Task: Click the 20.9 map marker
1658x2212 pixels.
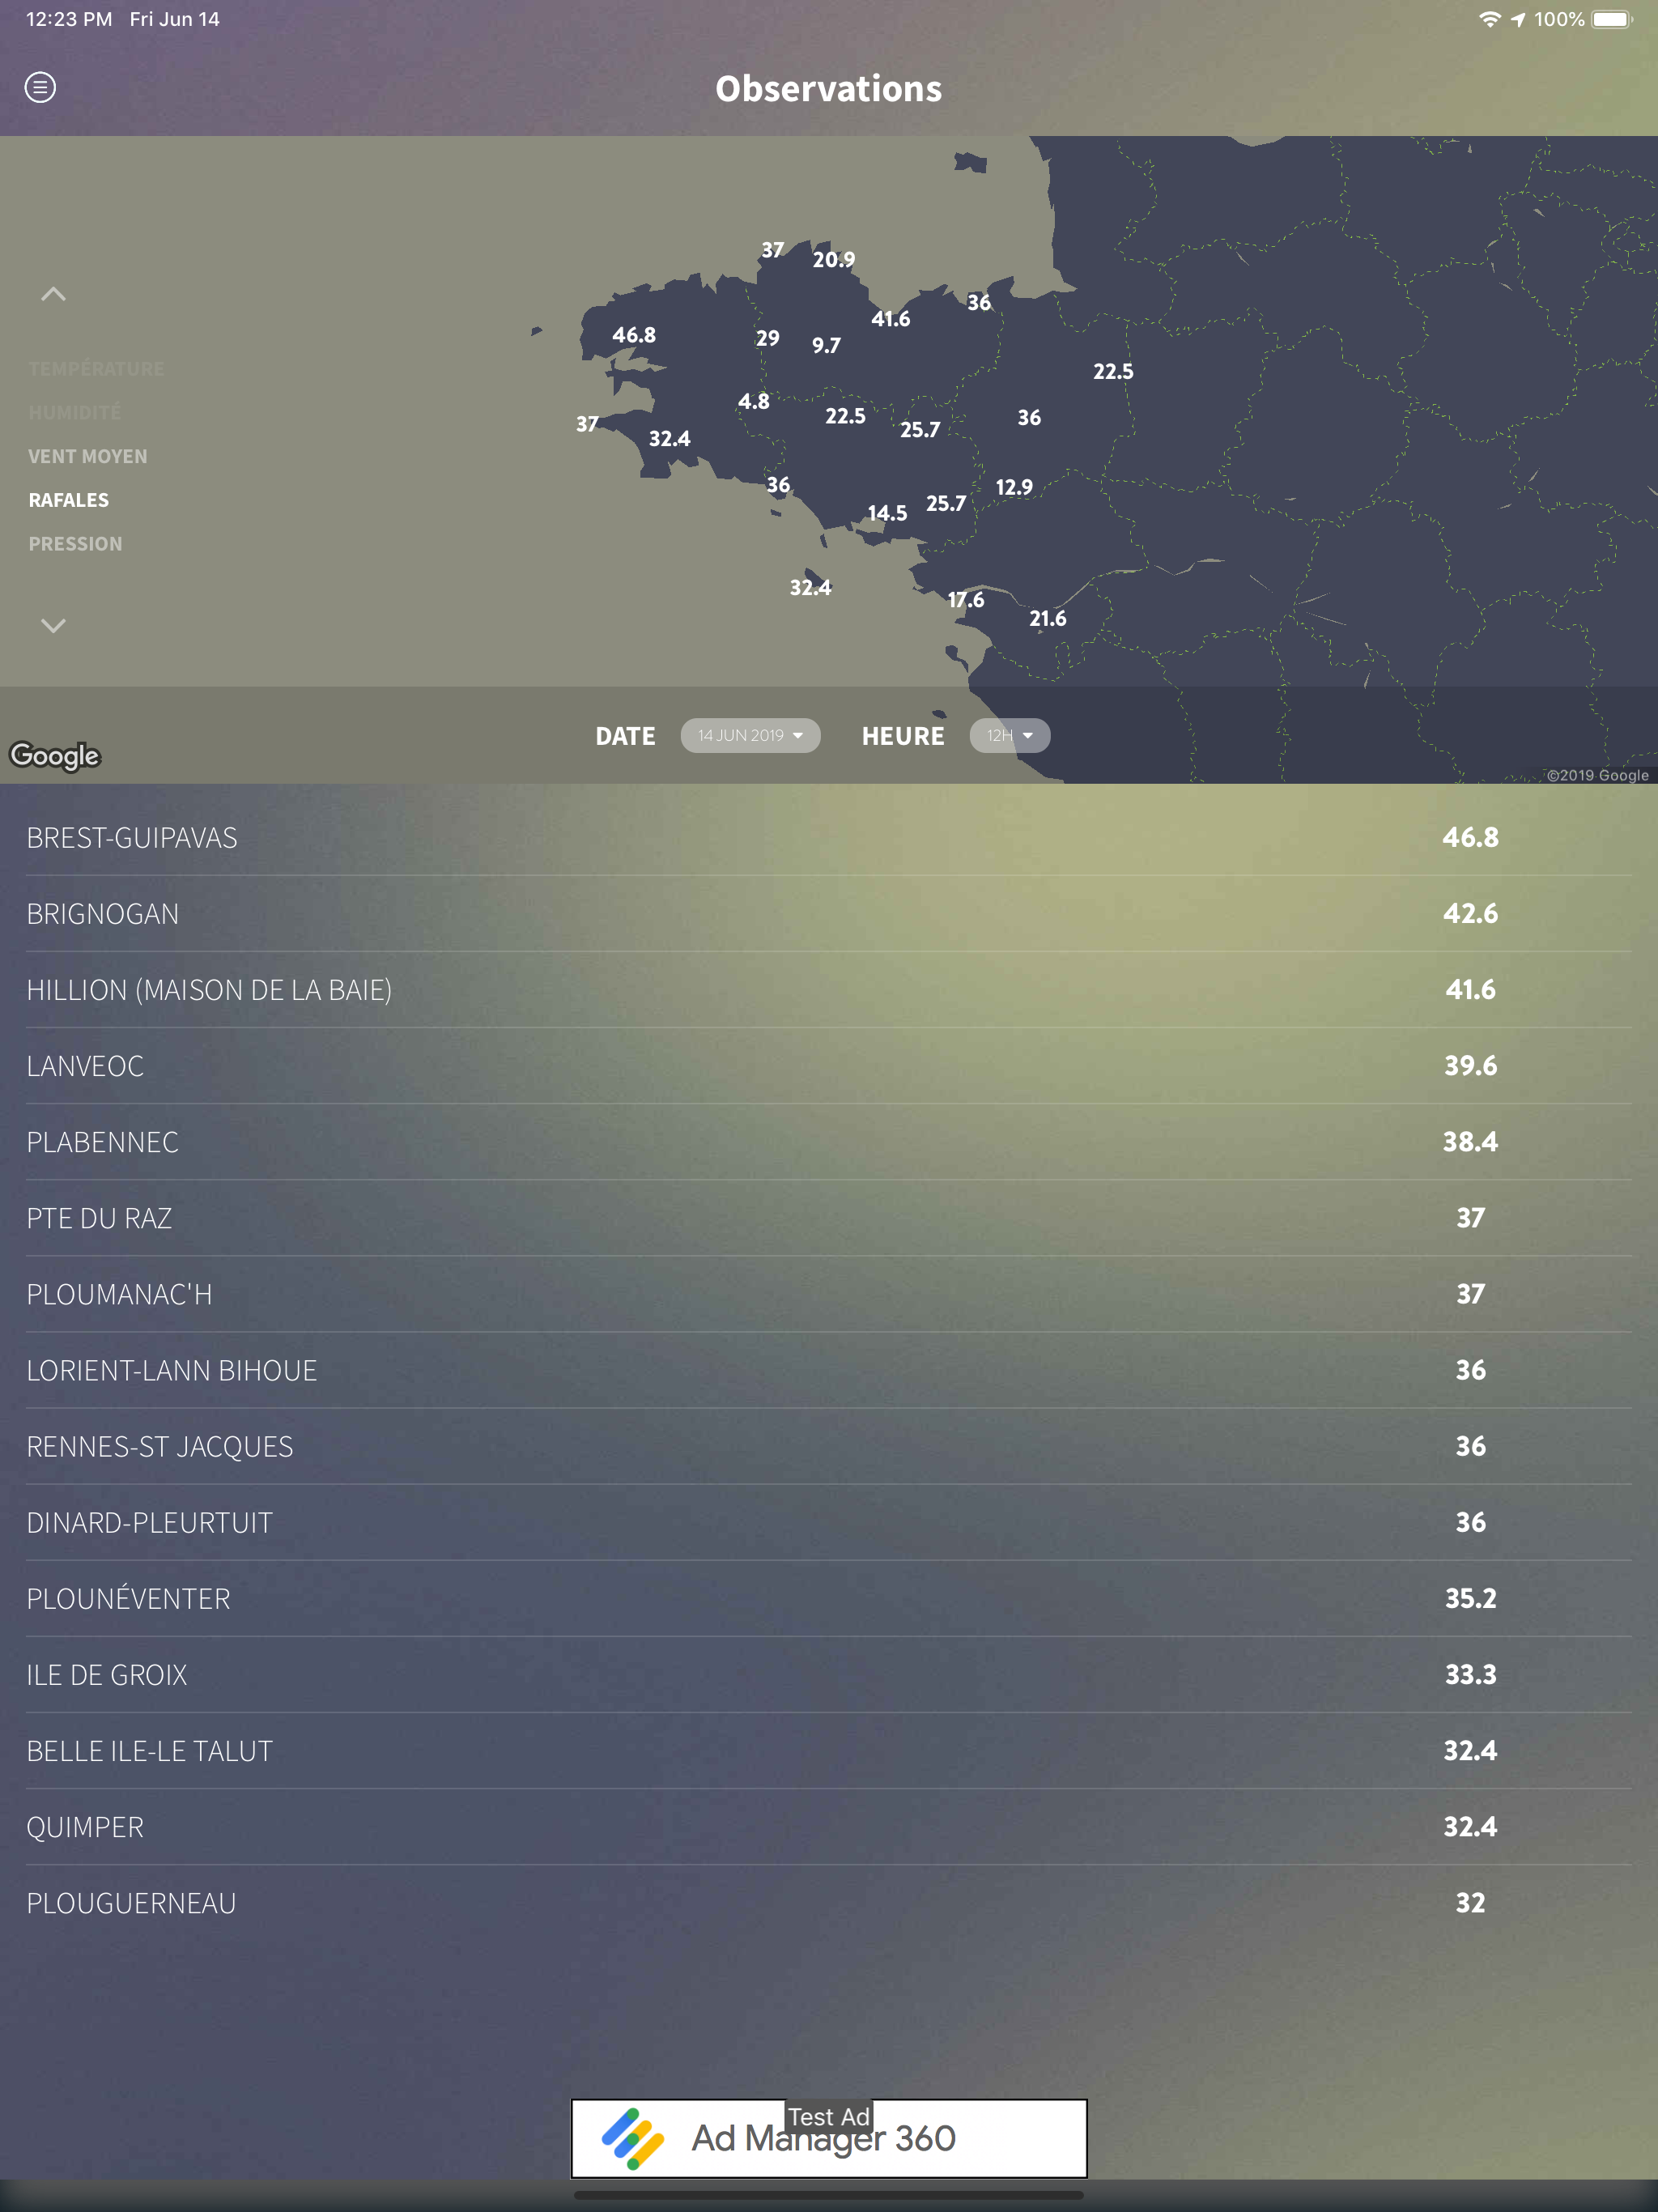Action: point(833,260)
